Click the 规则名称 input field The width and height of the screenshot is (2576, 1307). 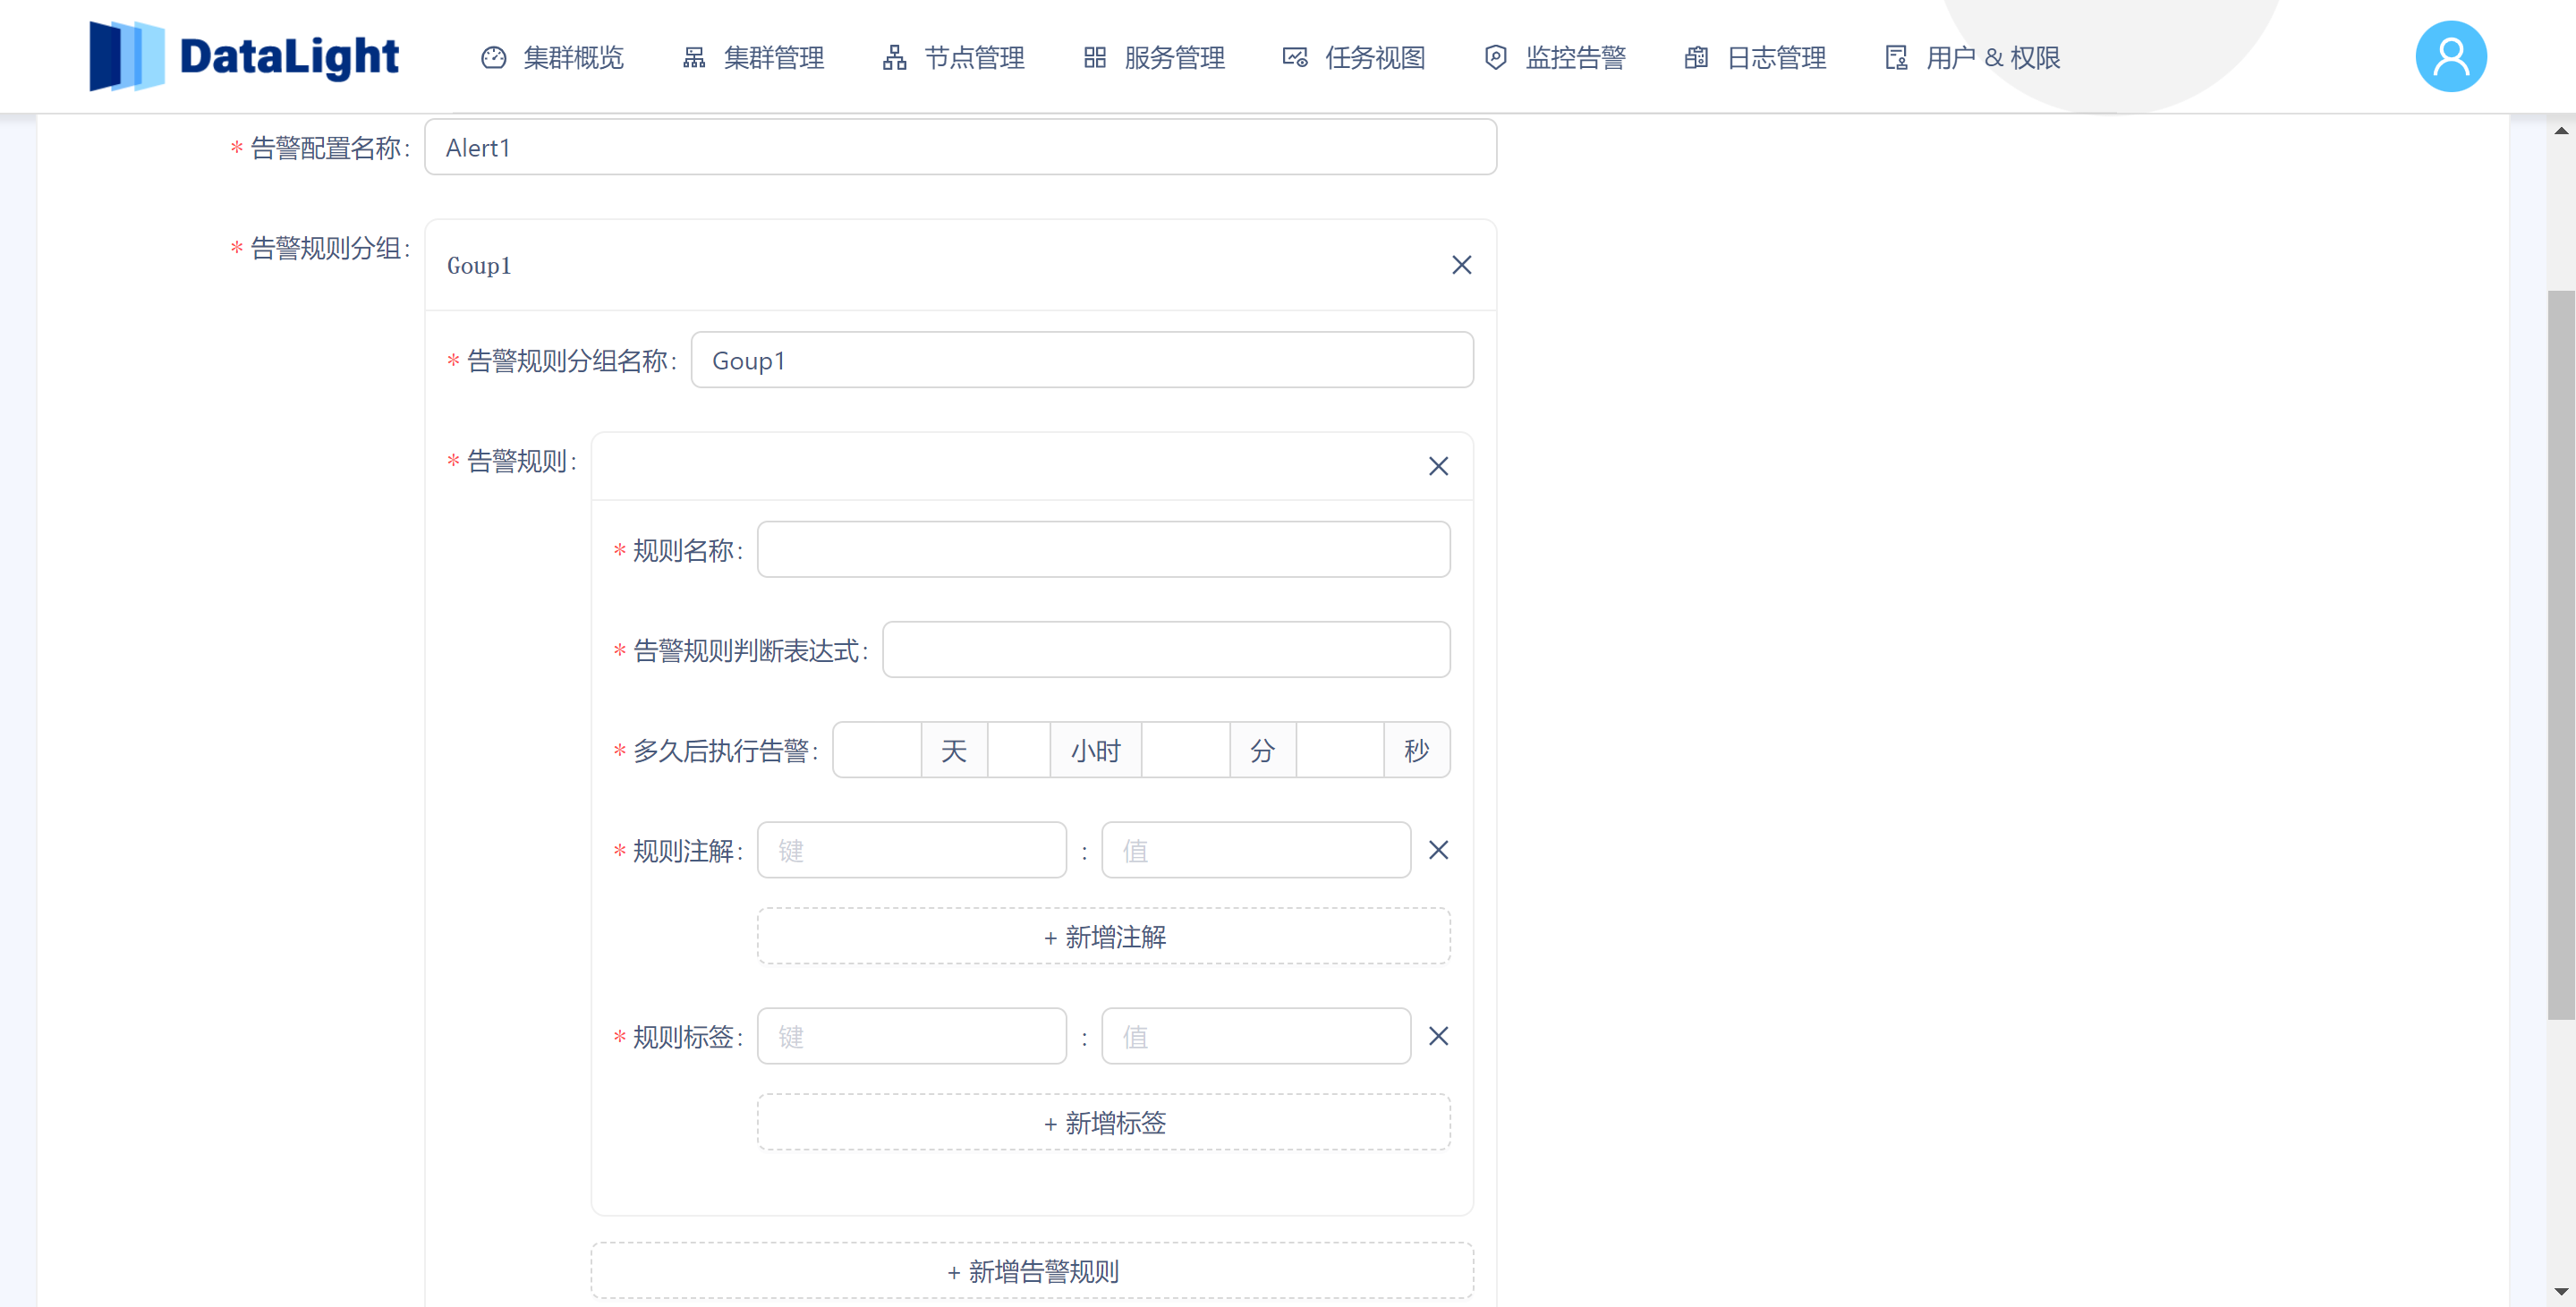1104,549
